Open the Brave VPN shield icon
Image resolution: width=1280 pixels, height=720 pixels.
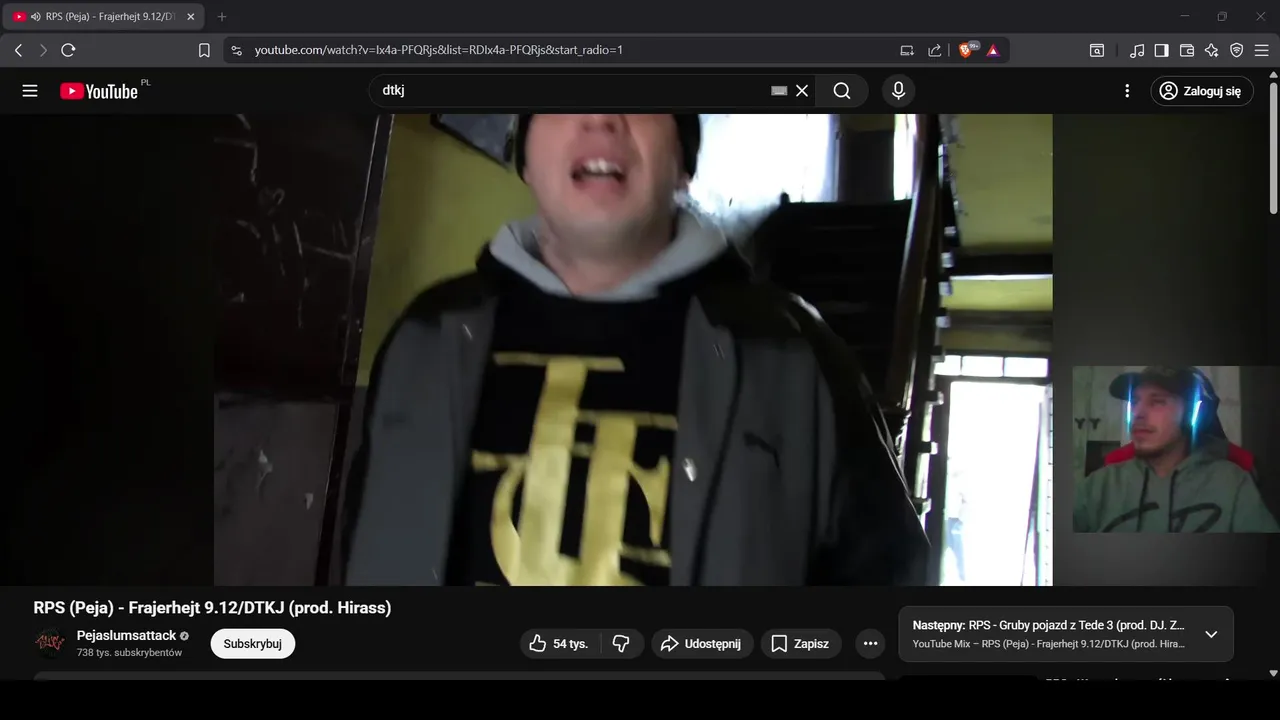pos(1237,50)
